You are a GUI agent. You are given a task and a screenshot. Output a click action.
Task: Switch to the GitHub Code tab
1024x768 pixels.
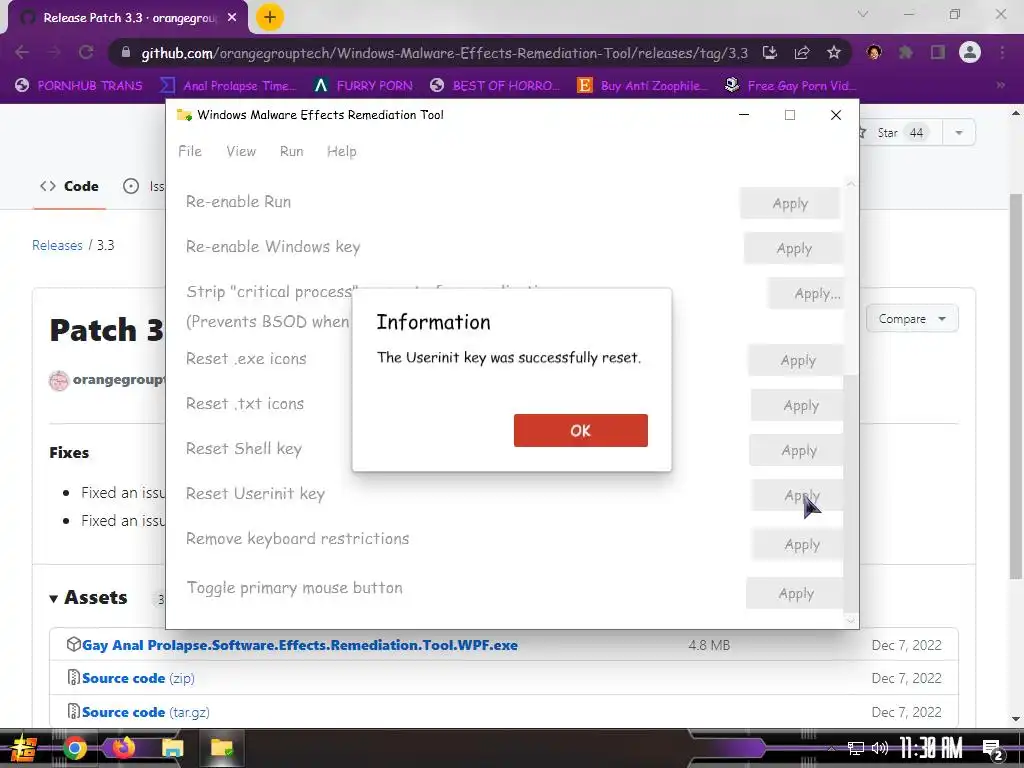click(69, 186)
